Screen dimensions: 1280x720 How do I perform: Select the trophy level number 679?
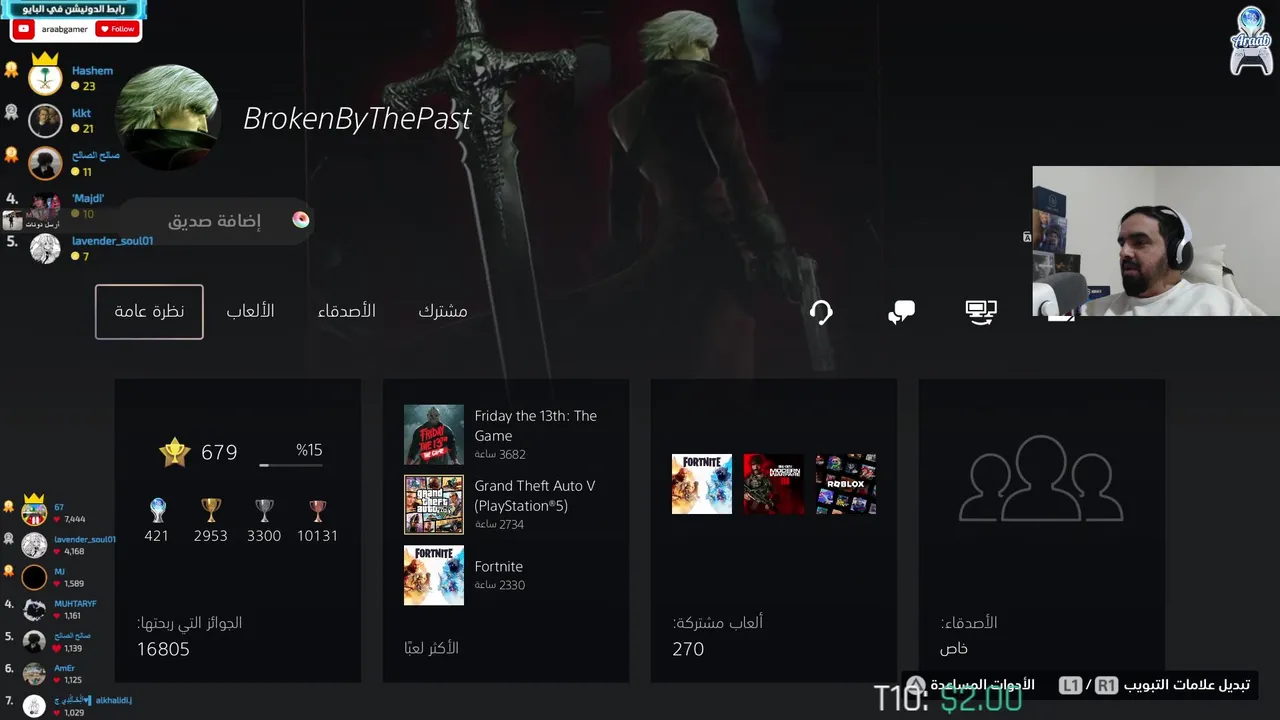pyautogui.click(x=219, y=453)
